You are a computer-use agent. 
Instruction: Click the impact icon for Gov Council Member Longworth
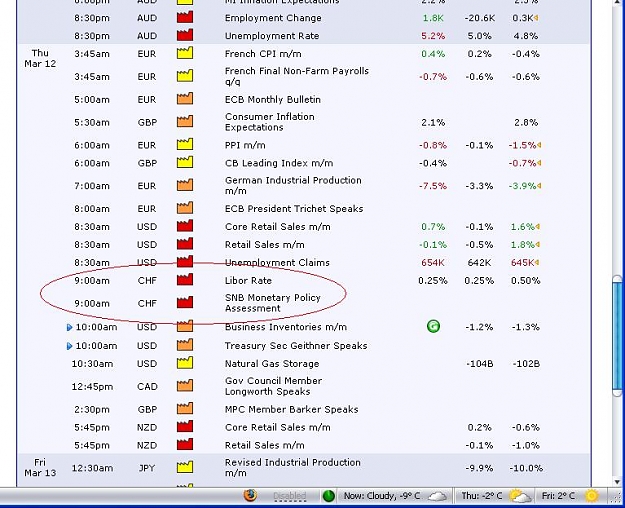pos(185,386)
